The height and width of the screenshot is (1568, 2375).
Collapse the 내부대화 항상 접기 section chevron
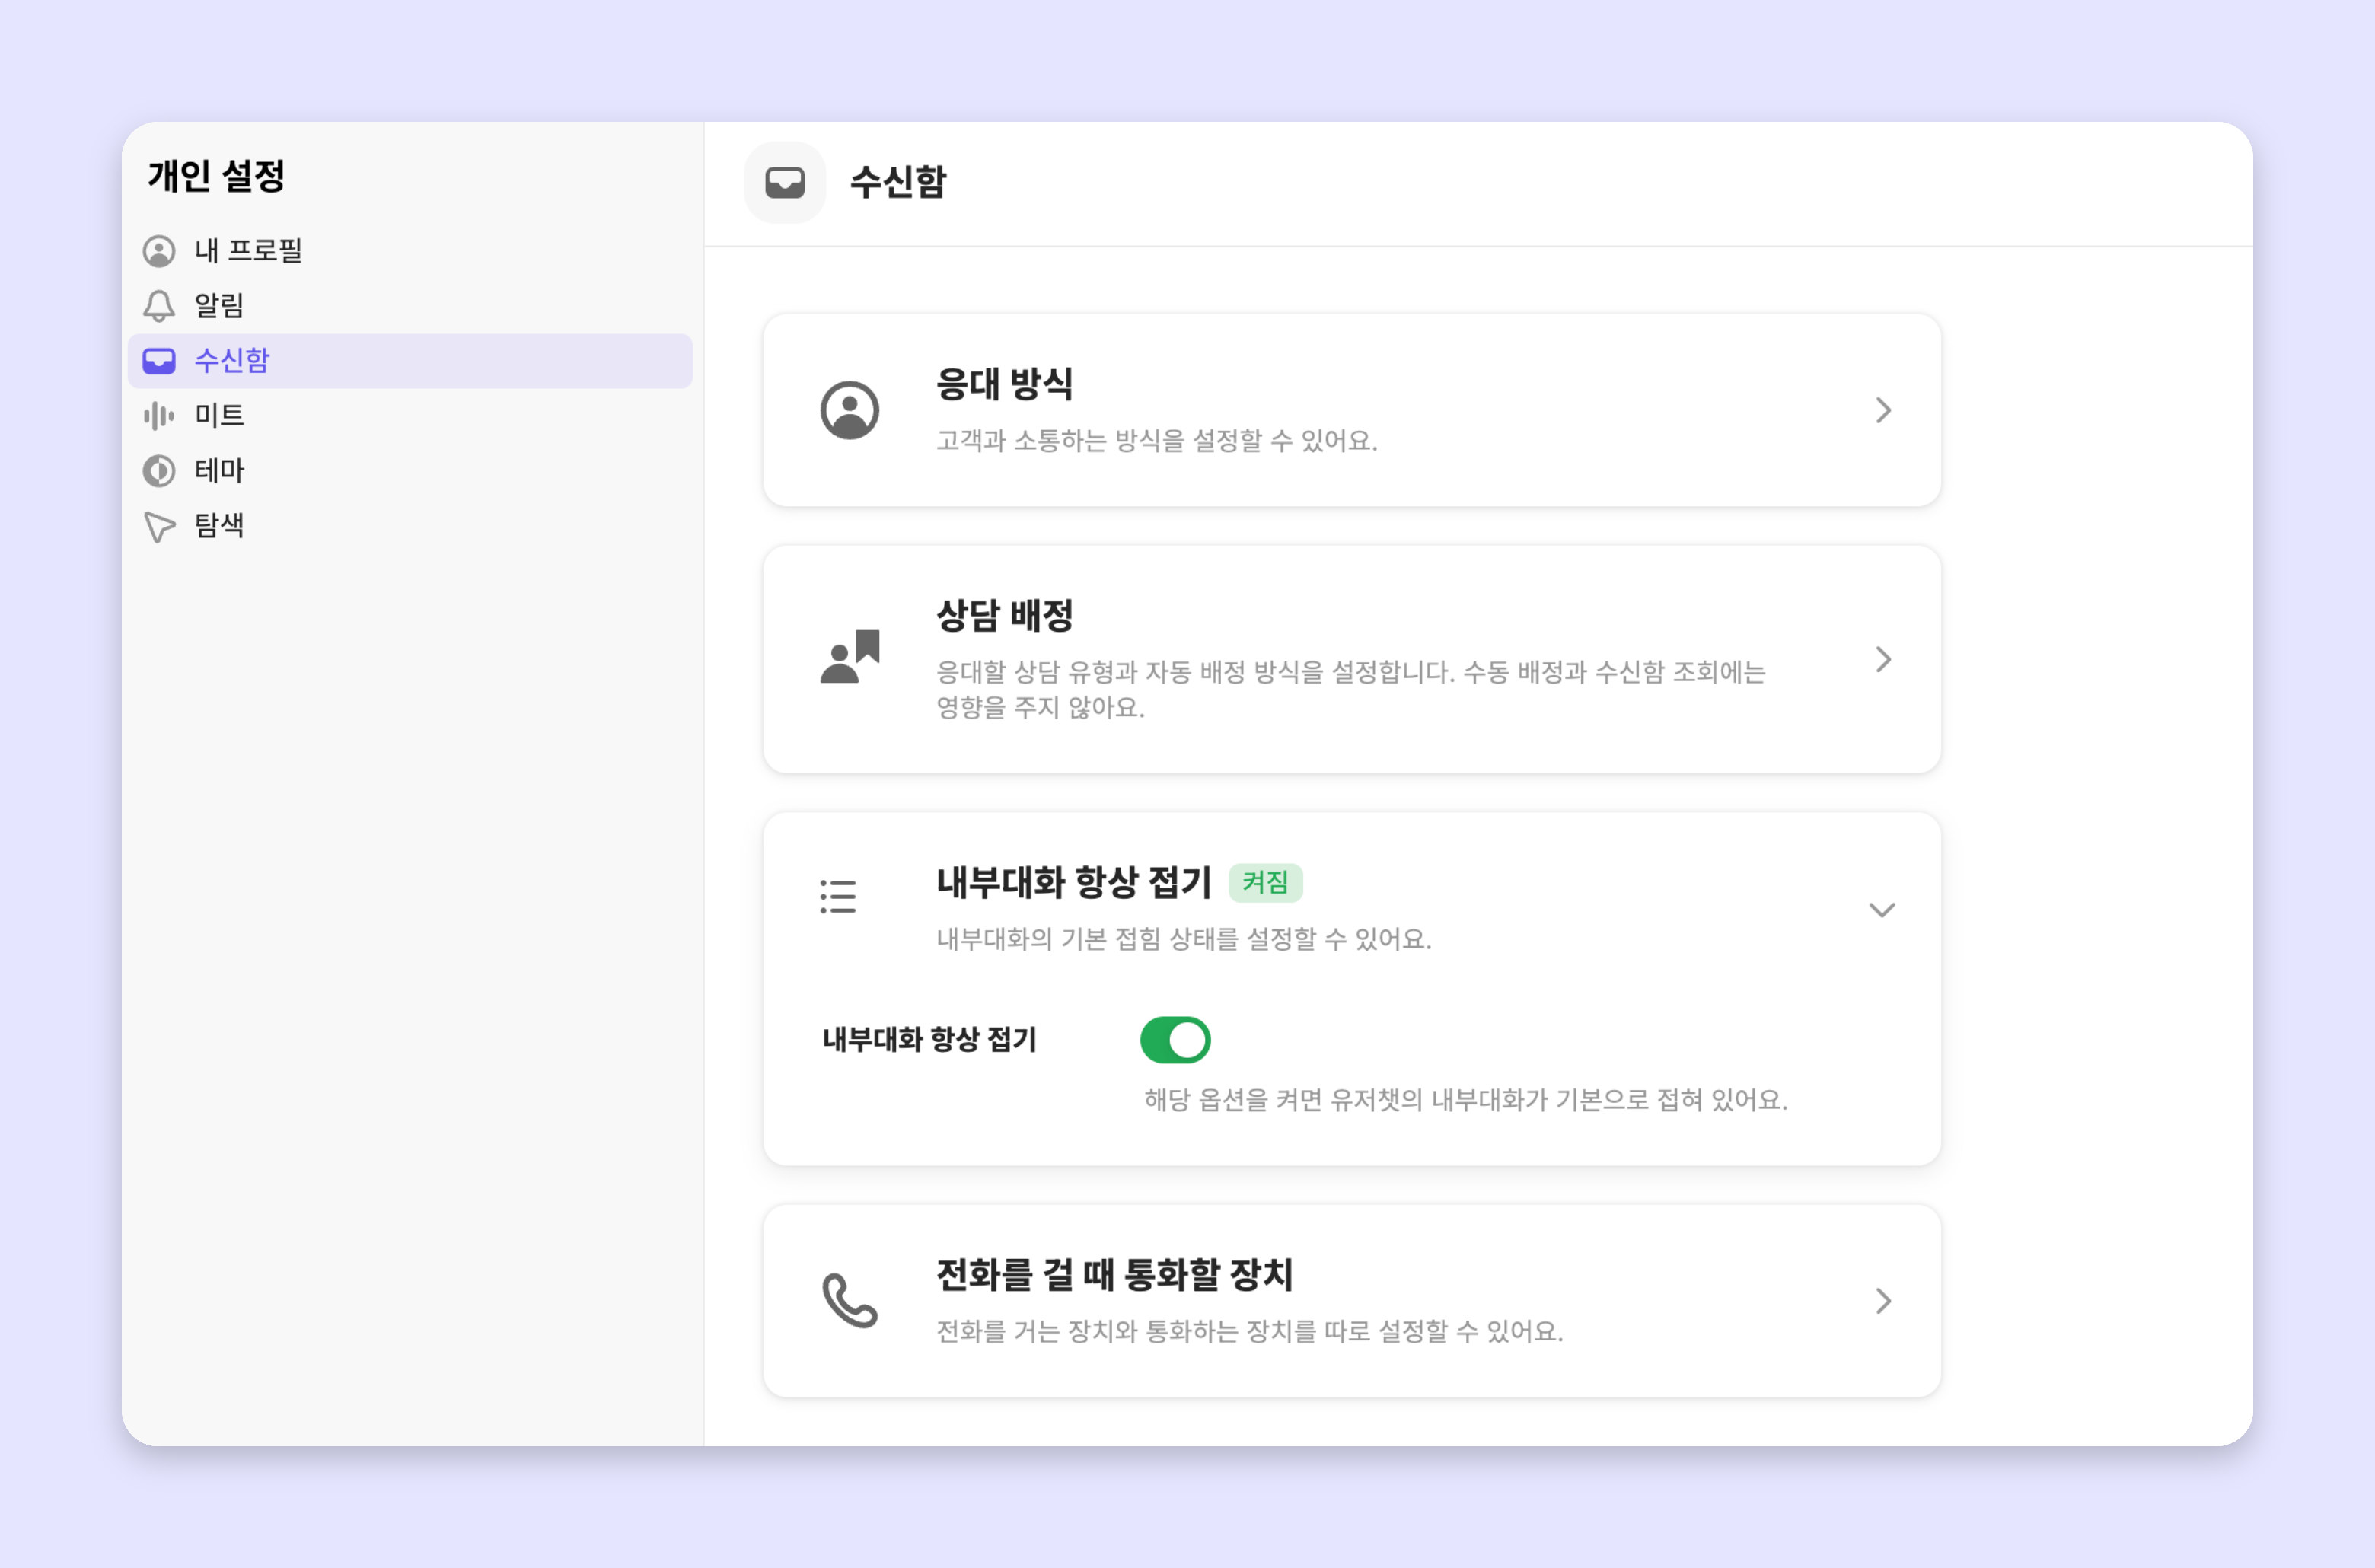(x=1882, y=909)
